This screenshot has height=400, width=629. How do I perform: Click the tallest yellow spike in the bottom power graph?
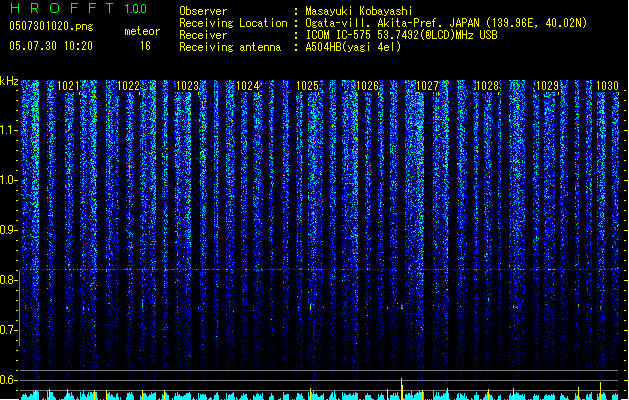(402, 388)
